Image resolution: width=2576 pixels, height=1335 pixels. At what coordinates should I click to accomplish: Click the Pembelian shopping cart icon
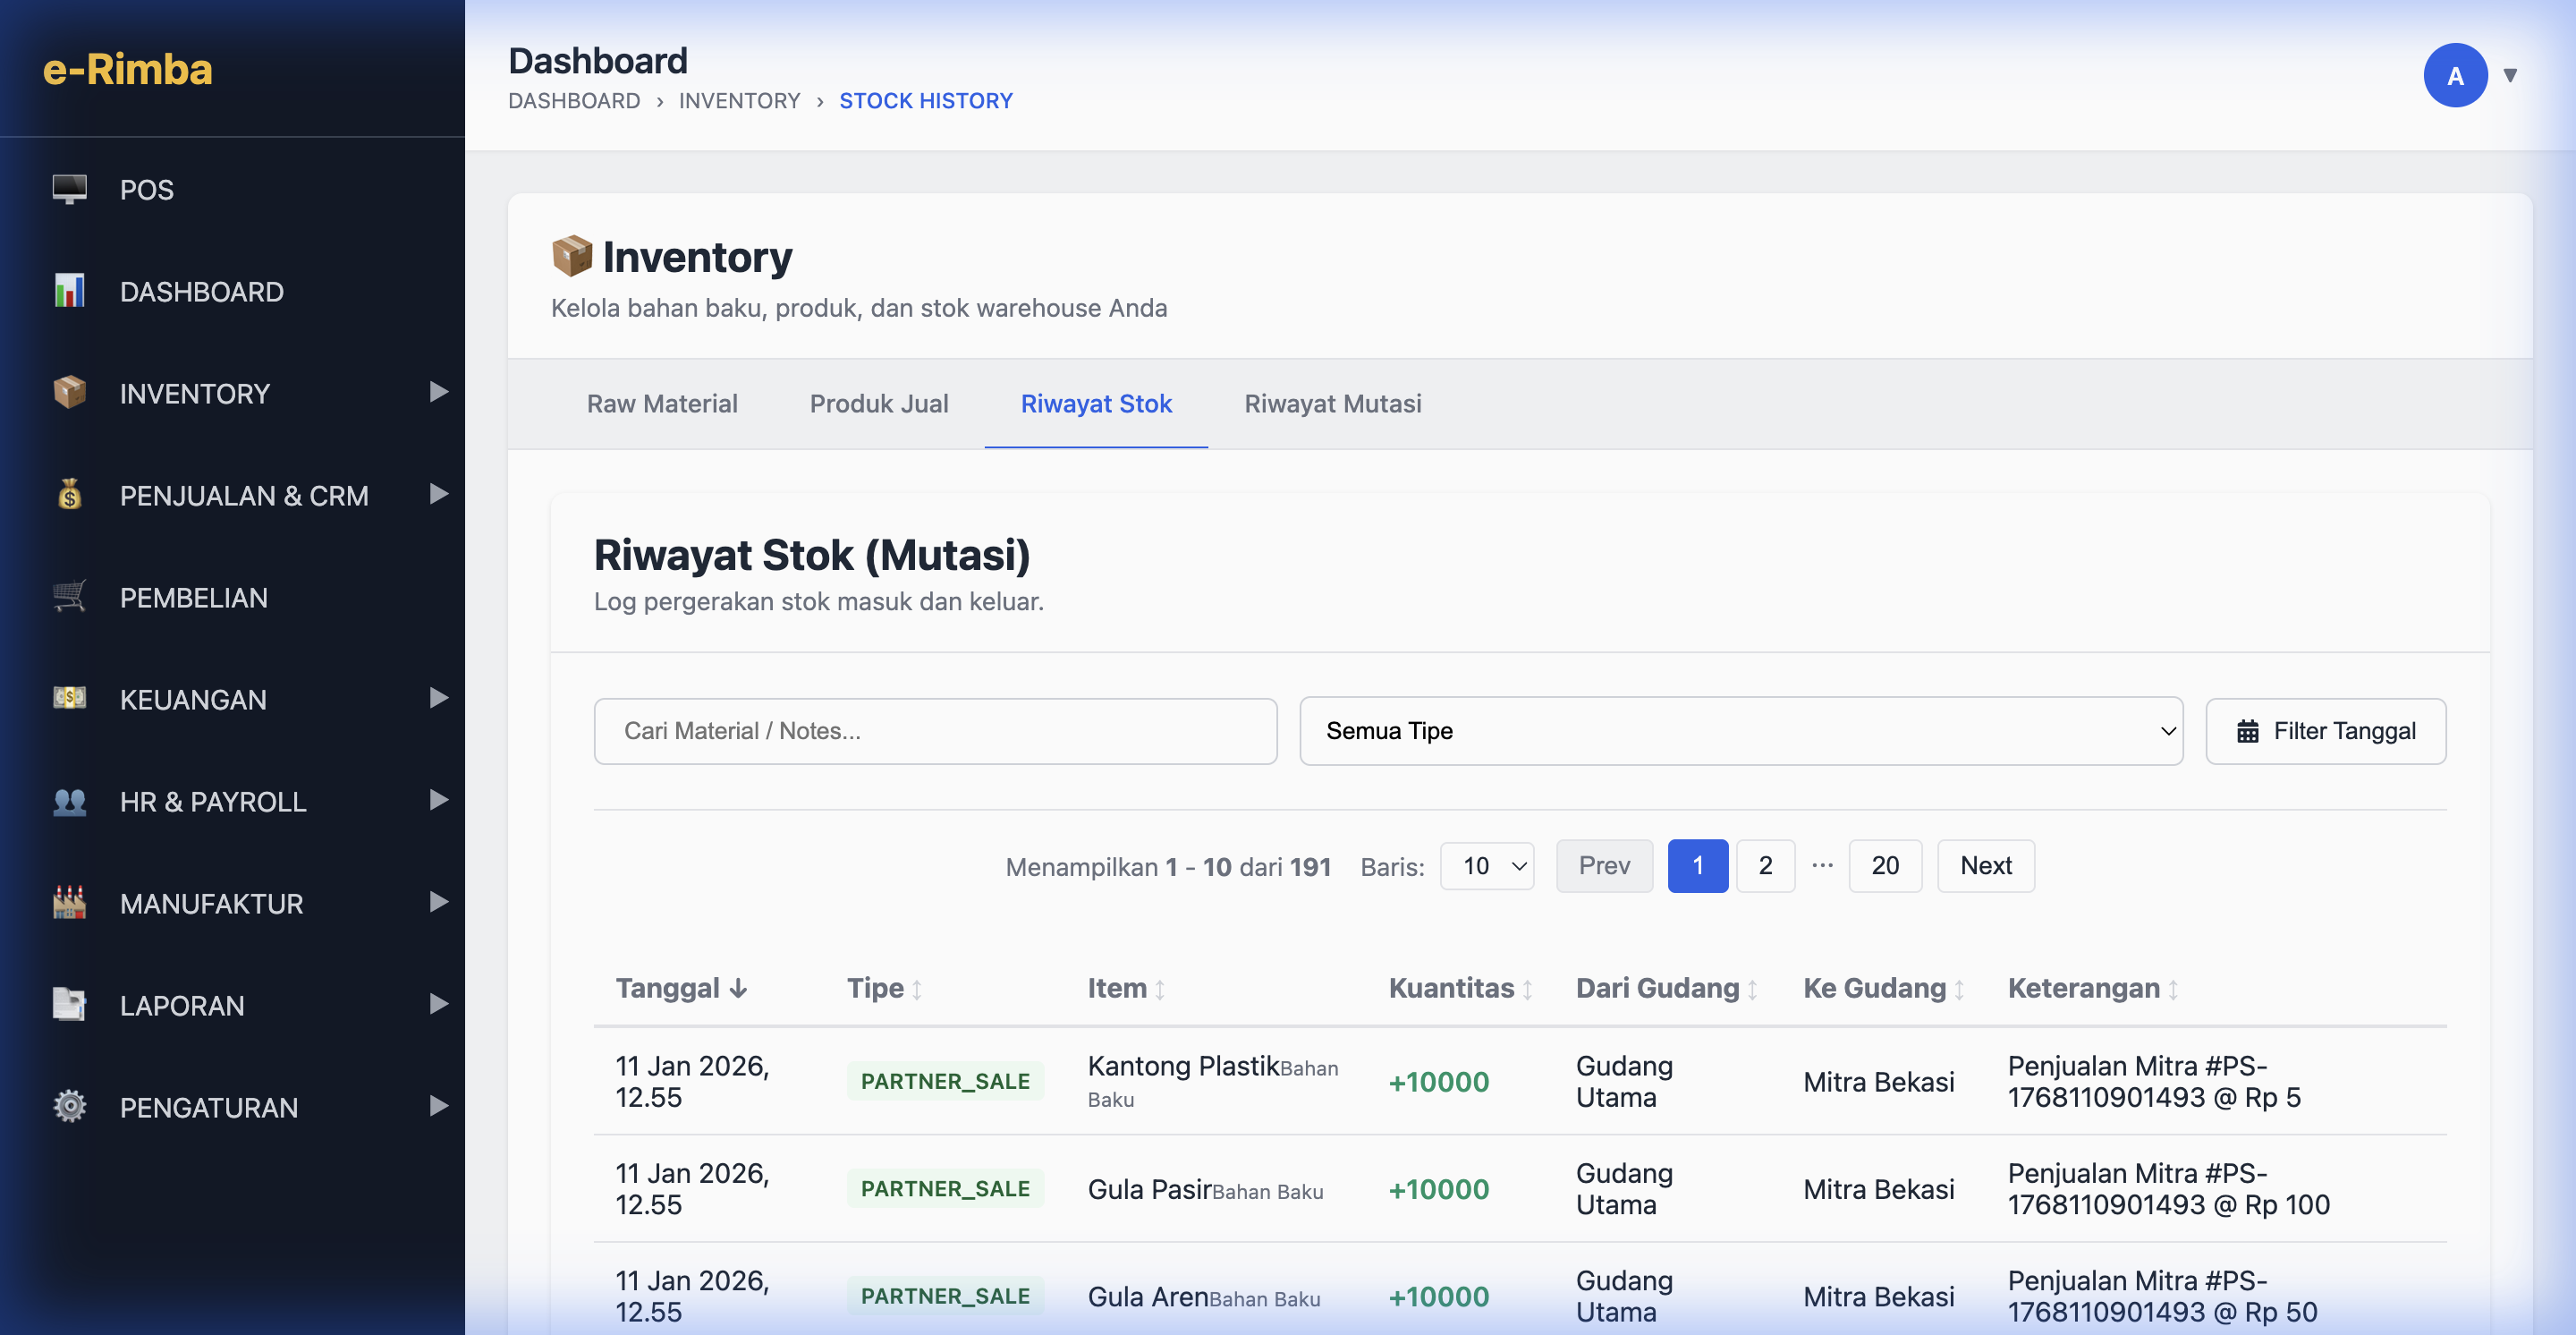point(69,597)
